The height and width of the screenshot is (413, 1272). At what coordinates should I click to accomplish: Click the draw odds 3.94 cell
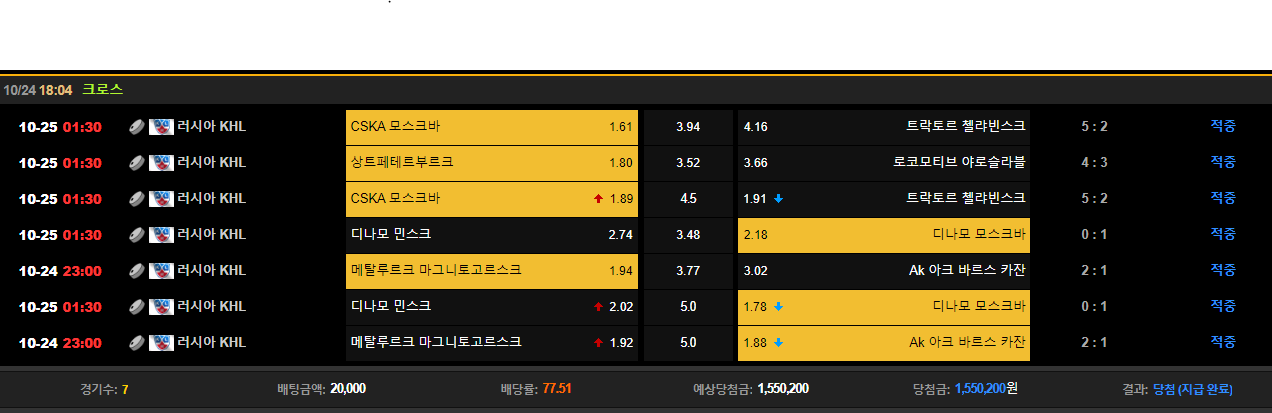coord(688,127)
